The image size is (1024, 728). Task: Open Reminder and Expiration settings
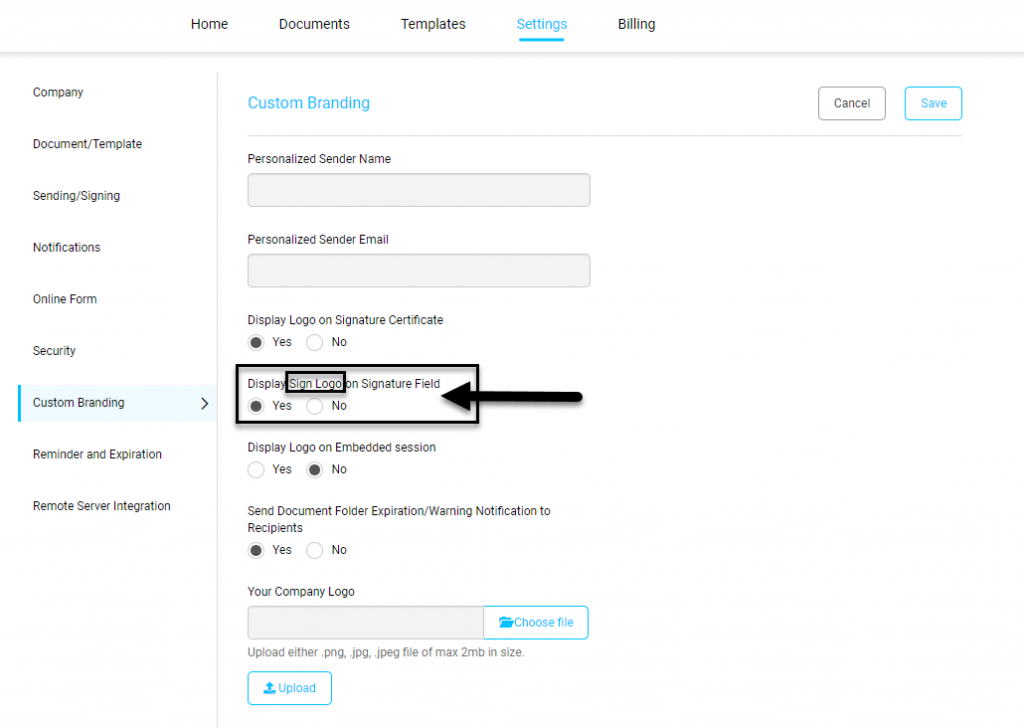(97, 454)
